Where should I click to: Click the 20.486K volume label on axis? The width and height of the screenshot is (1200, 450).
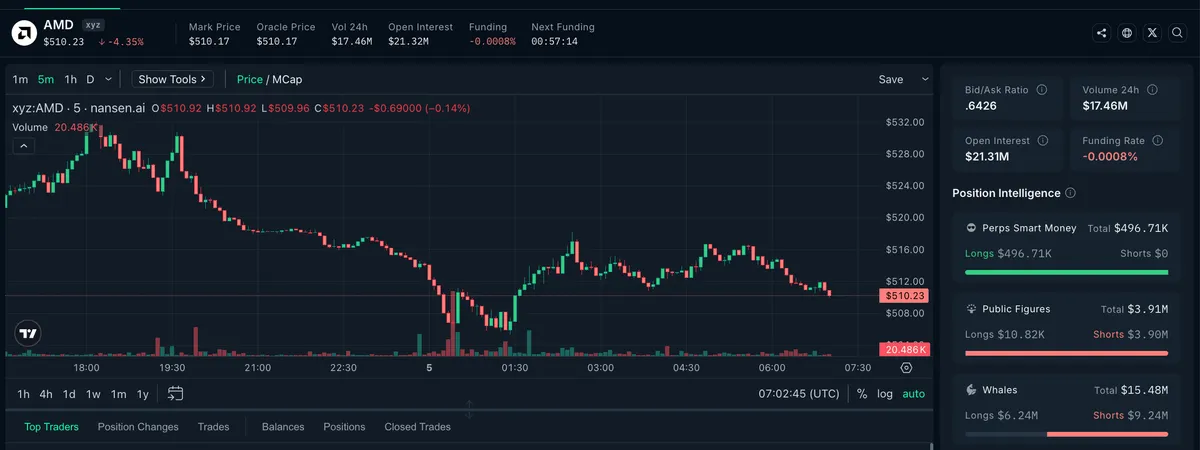pos(903,349)
